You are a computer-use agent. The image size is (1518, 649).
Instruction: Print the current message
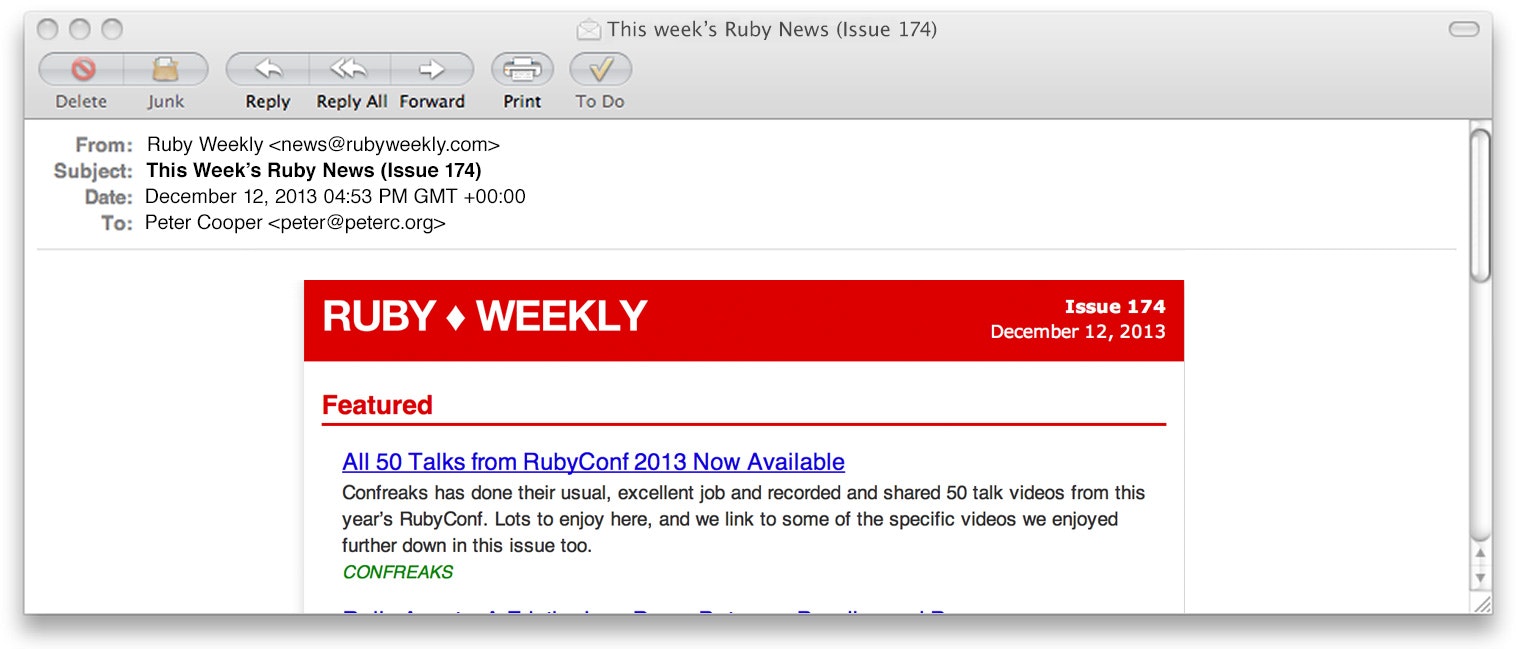tap(521, 70)
